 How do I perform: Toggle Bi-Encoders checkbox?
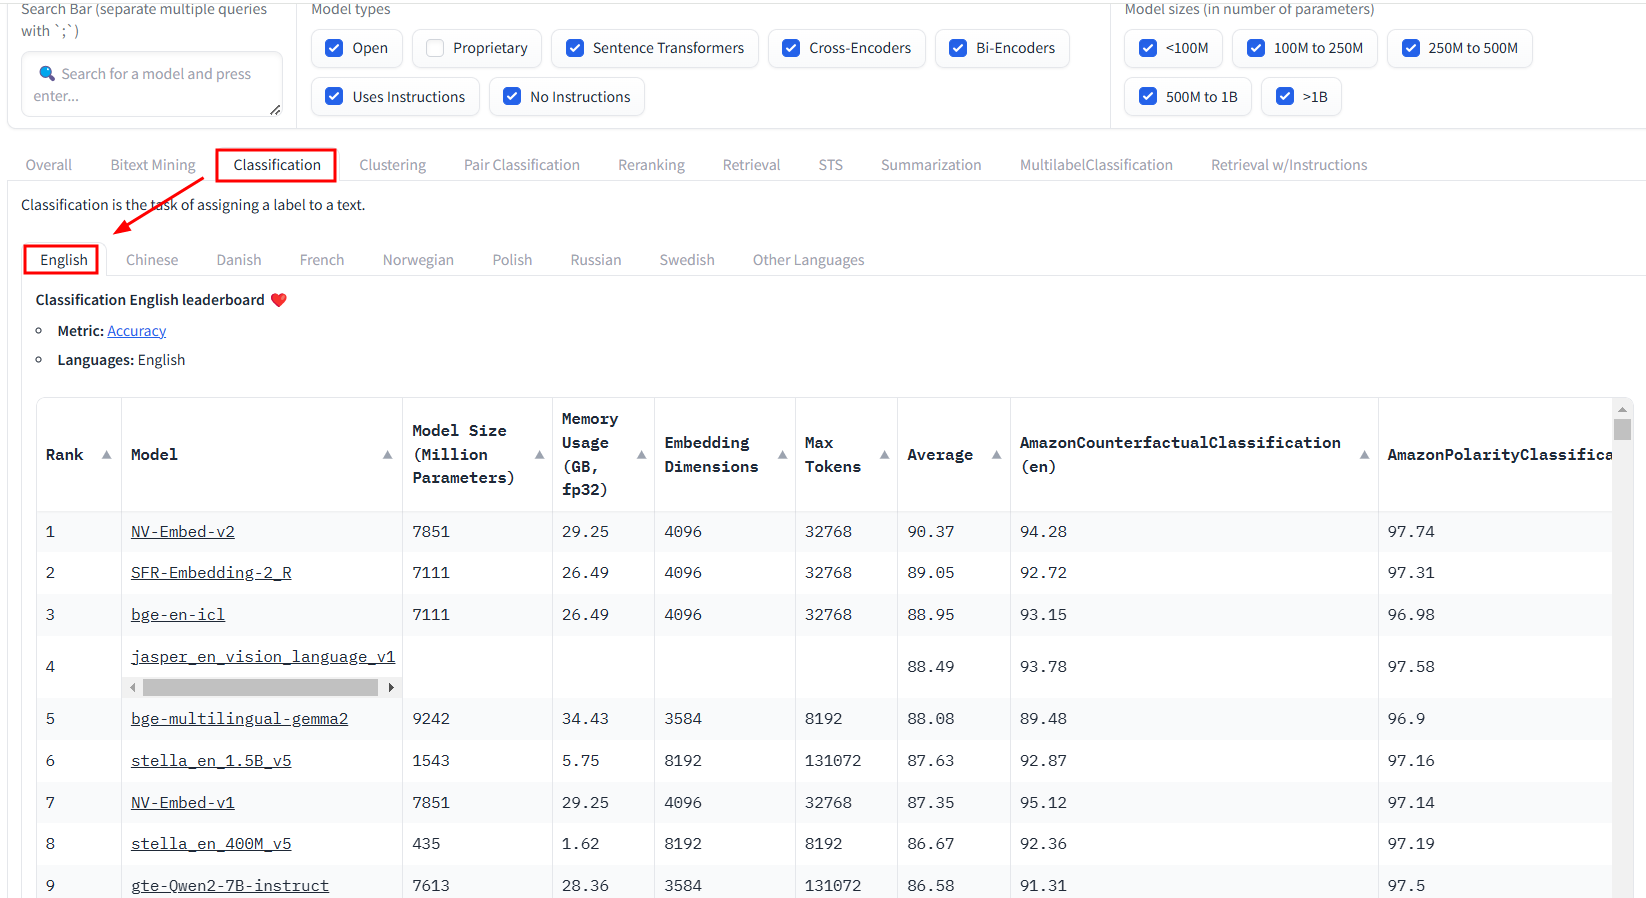tap(958, 48)
